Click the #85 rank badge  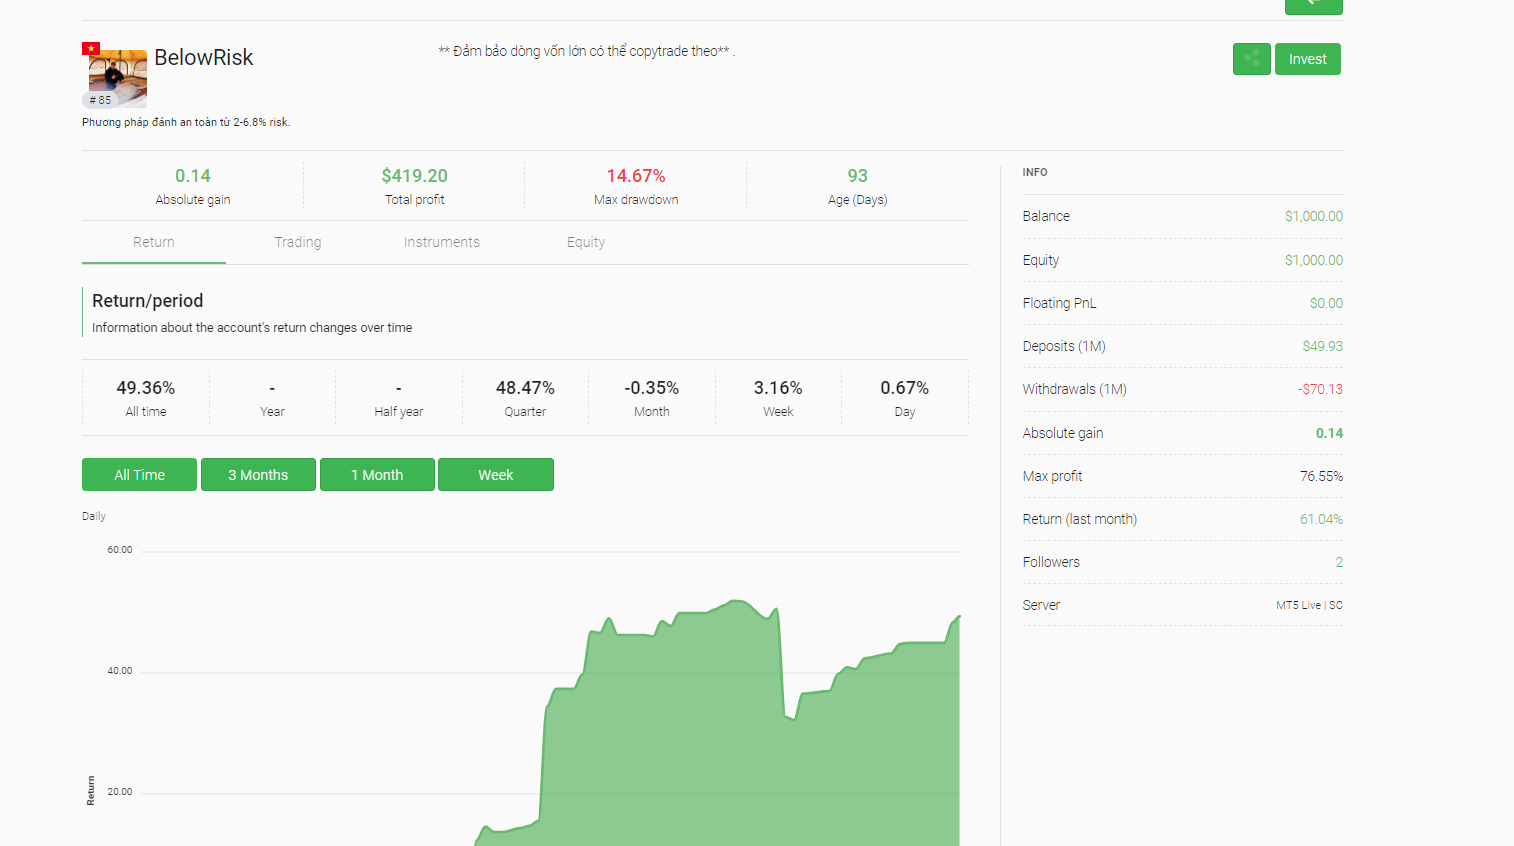[x=100, y=100]
